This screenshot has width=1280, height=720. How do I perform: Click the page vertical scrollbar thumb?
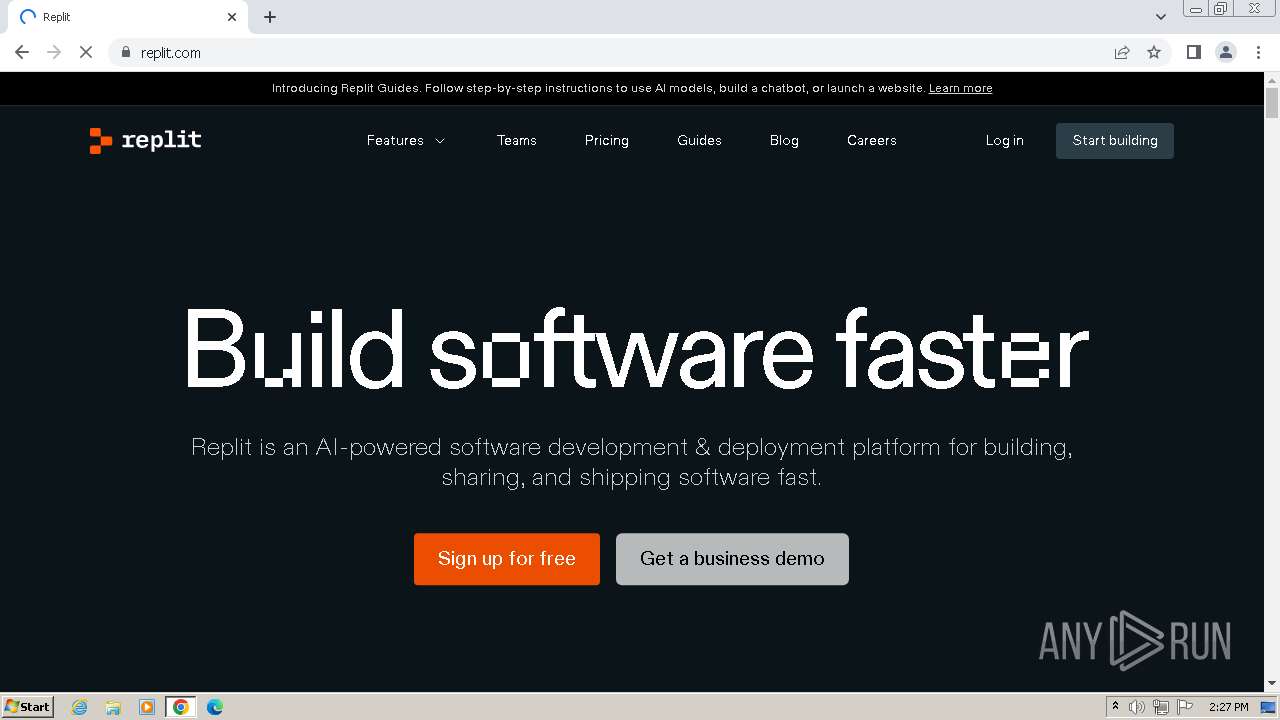pyautogui.click(x=1272, y=103)
